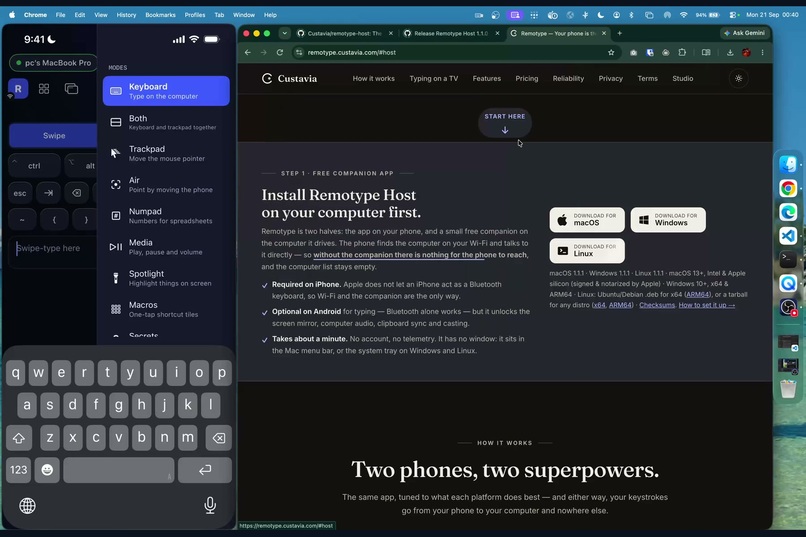806x537 pixels.
Task: Tap the Swipe button
Action: (x=53, y=136)
